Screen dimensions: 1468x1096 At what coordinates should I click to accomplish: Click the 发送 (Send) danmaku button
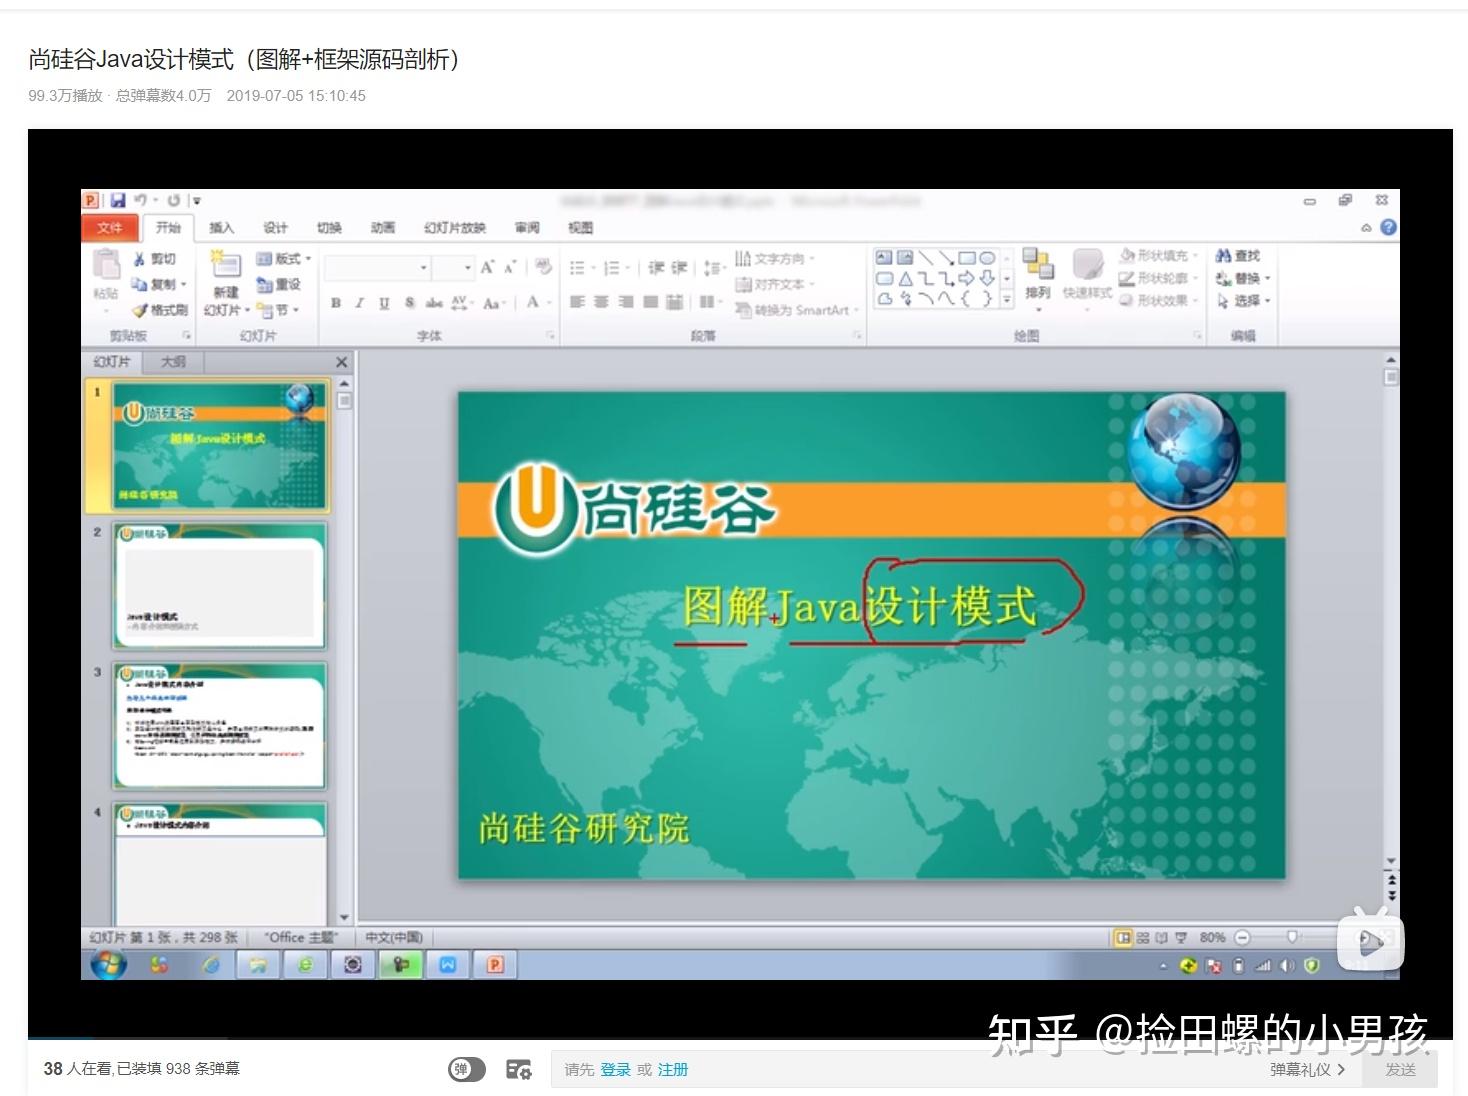click(x=1400, y=1069)
